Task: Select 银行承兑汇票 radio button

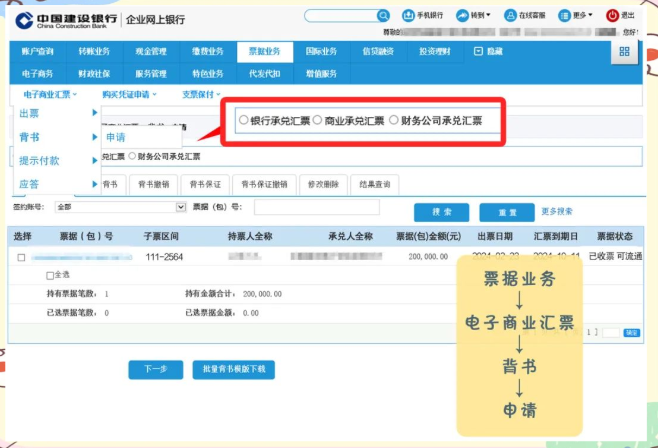Action: click(x=243, y=120)
